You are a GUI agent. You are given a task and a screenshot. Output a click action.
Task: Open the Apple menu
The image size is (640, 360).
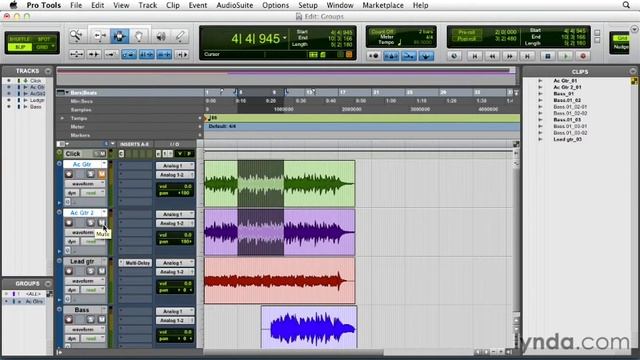13,5
